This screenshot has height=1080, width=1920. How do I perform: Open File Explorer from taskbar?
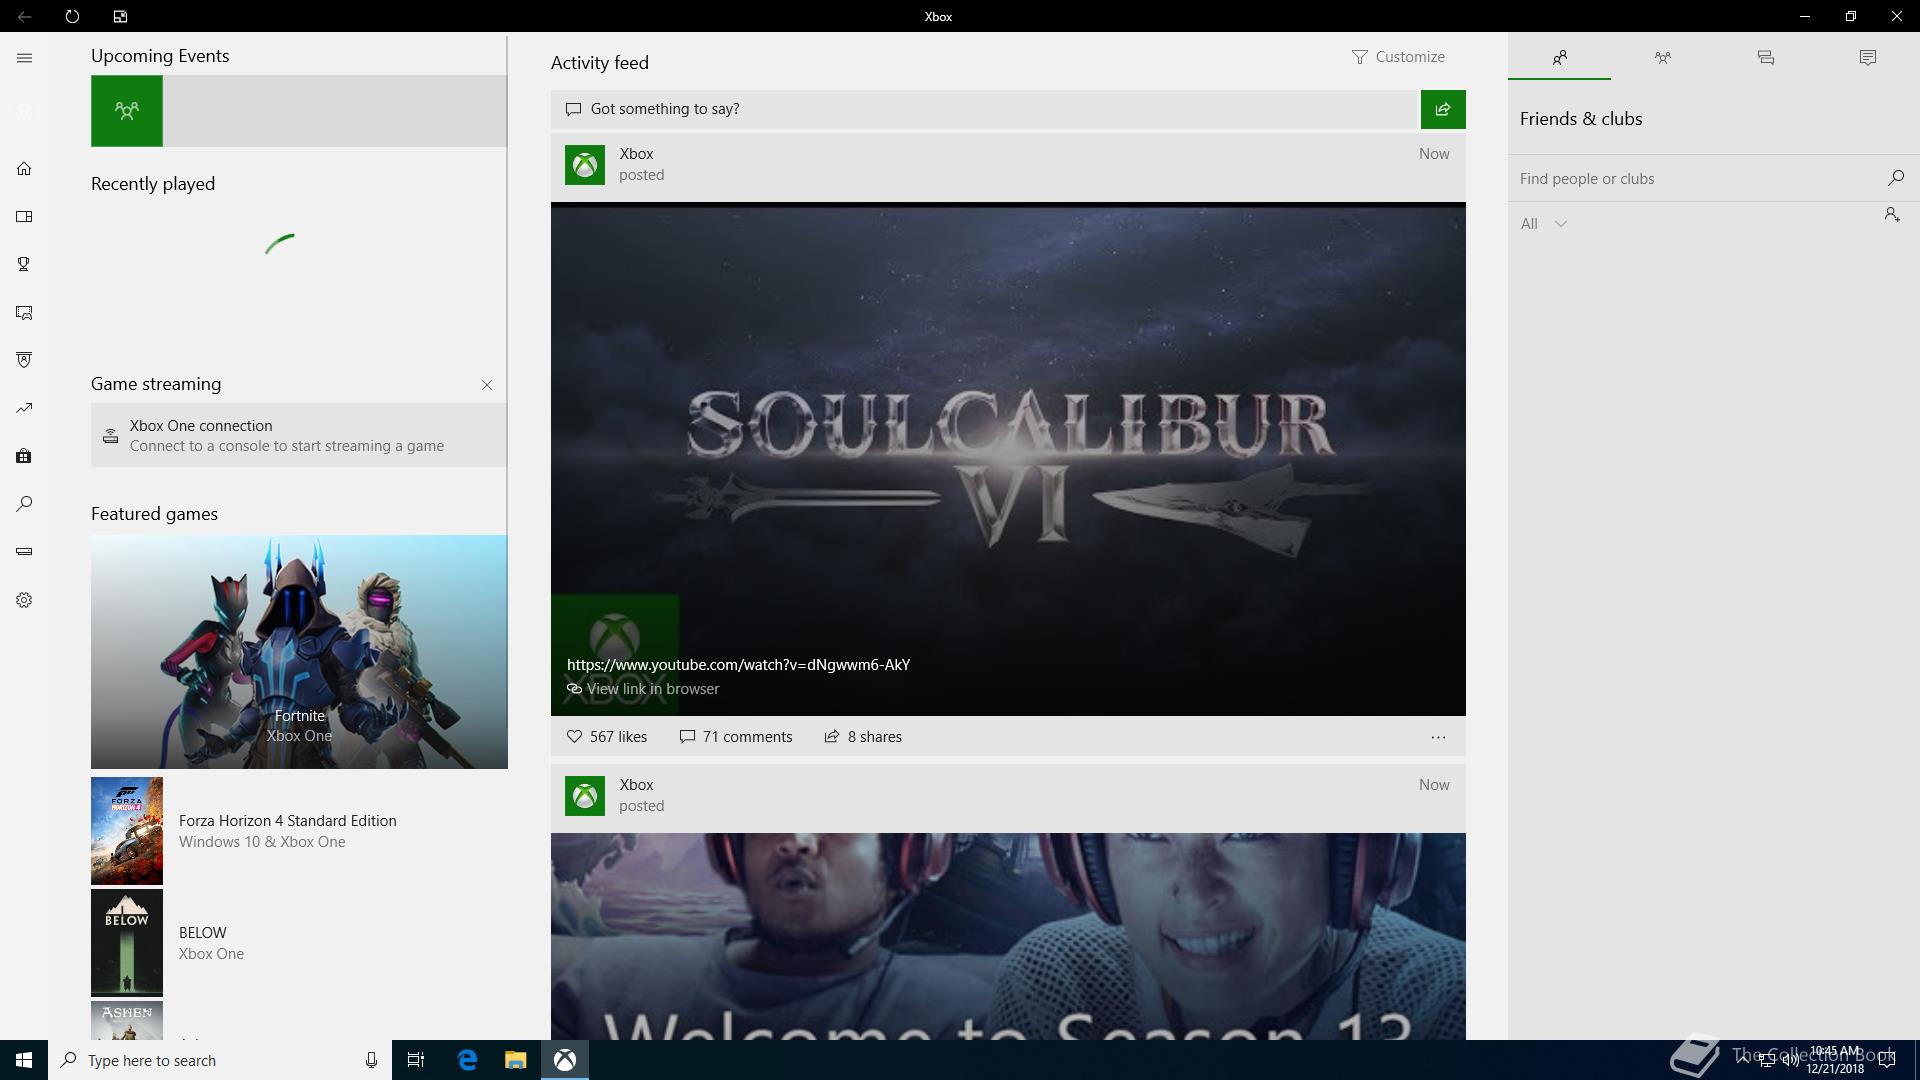[x=515, y=1060]
